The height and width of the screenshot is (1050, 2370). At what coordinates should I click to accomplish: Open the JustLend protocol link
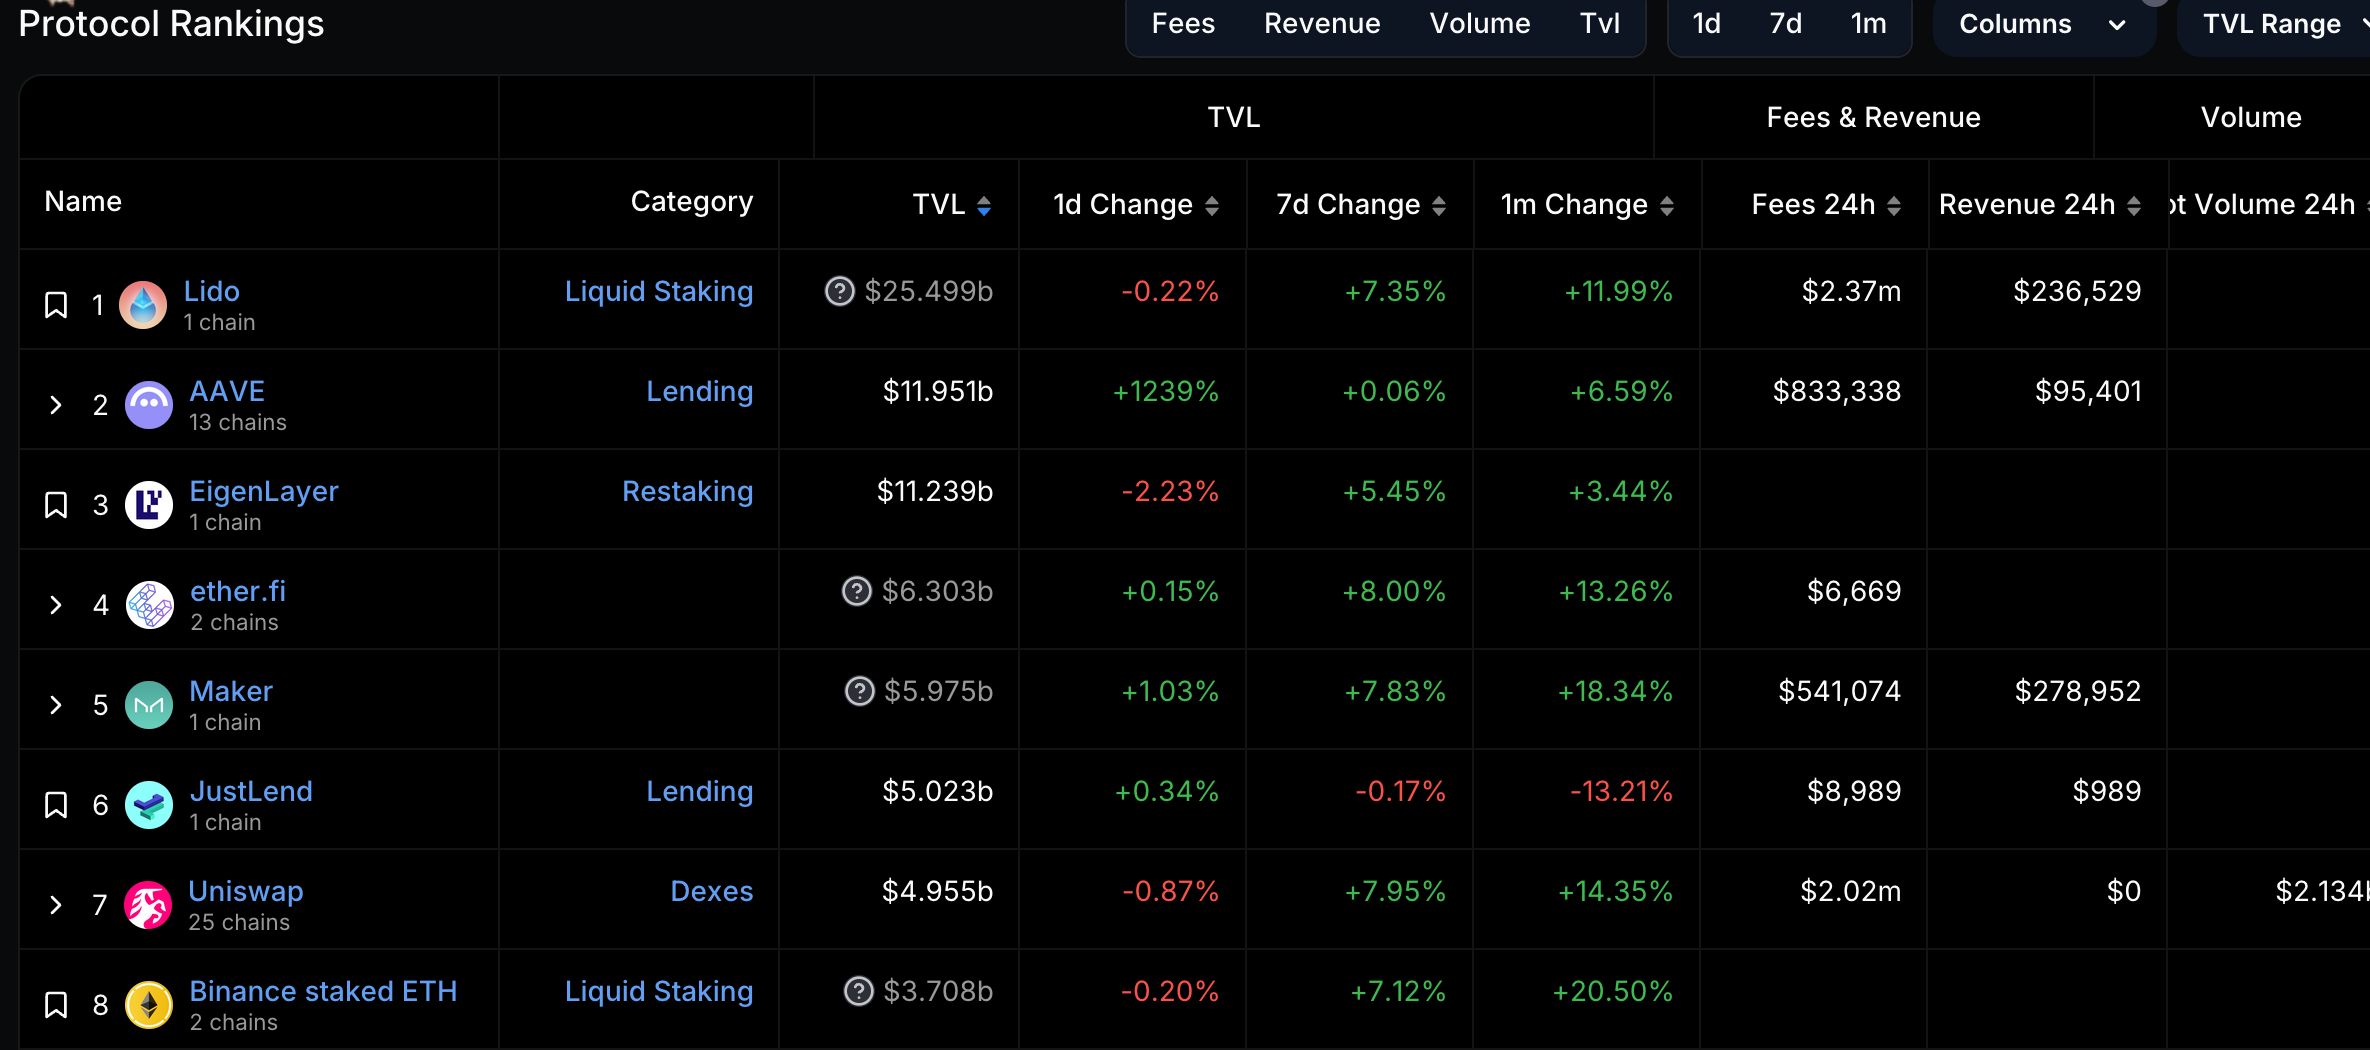(251, 791)
